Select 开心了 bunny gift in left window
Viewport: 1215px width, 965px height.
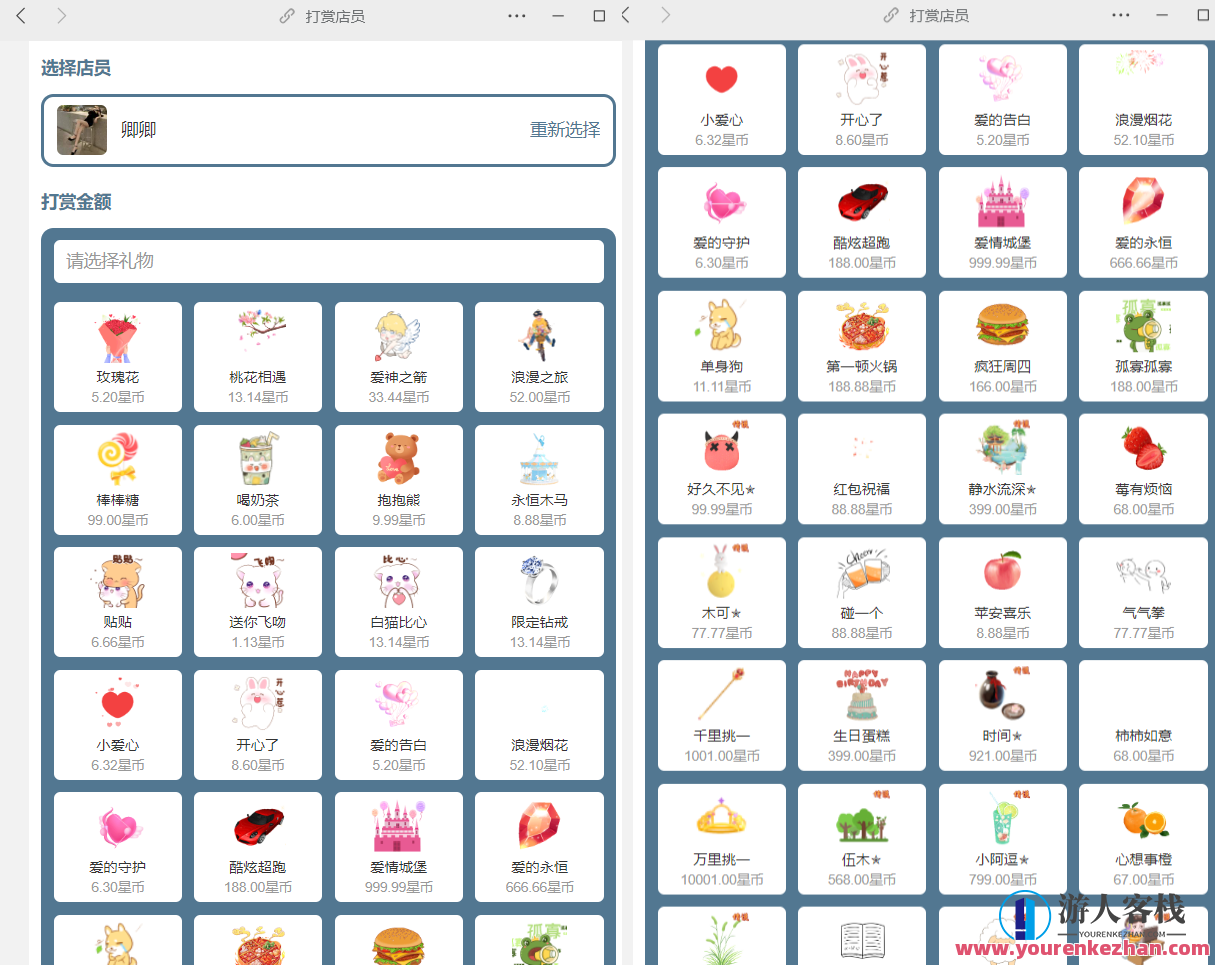258,725
